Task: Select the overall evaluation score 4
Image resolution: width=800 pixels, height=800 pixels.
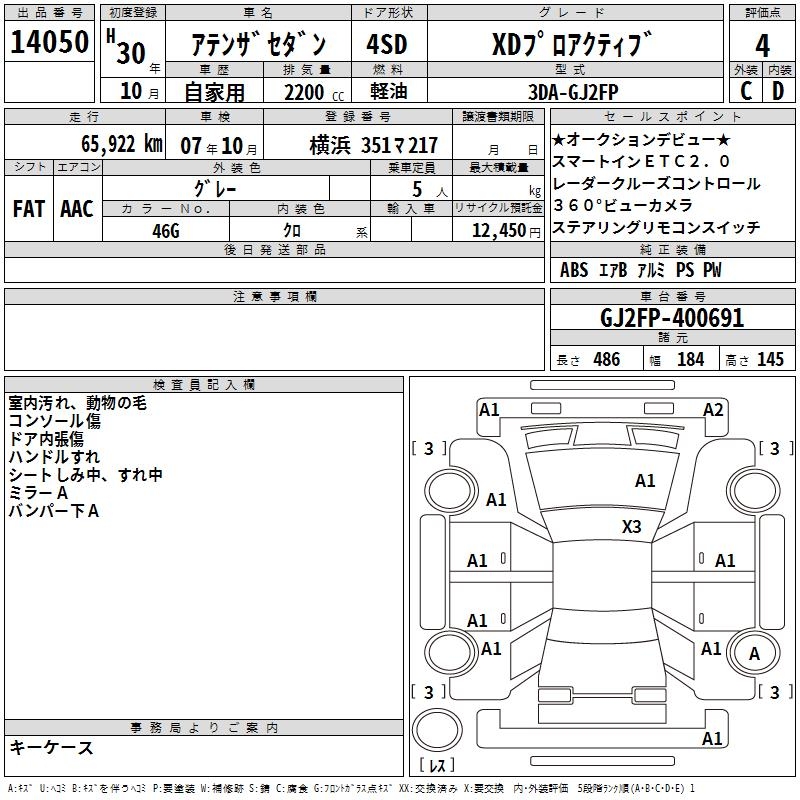Action: click(x=762, y=45)
